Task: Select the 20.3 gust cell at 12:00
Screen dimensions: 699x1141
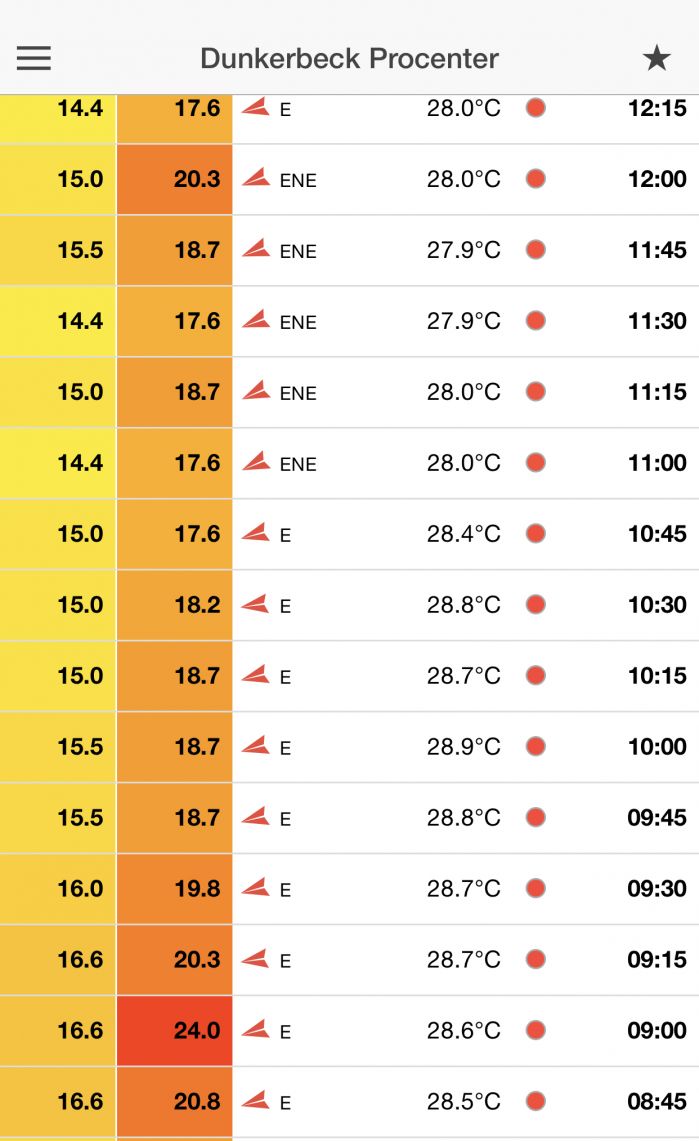Action: click(x=175, y=179)
